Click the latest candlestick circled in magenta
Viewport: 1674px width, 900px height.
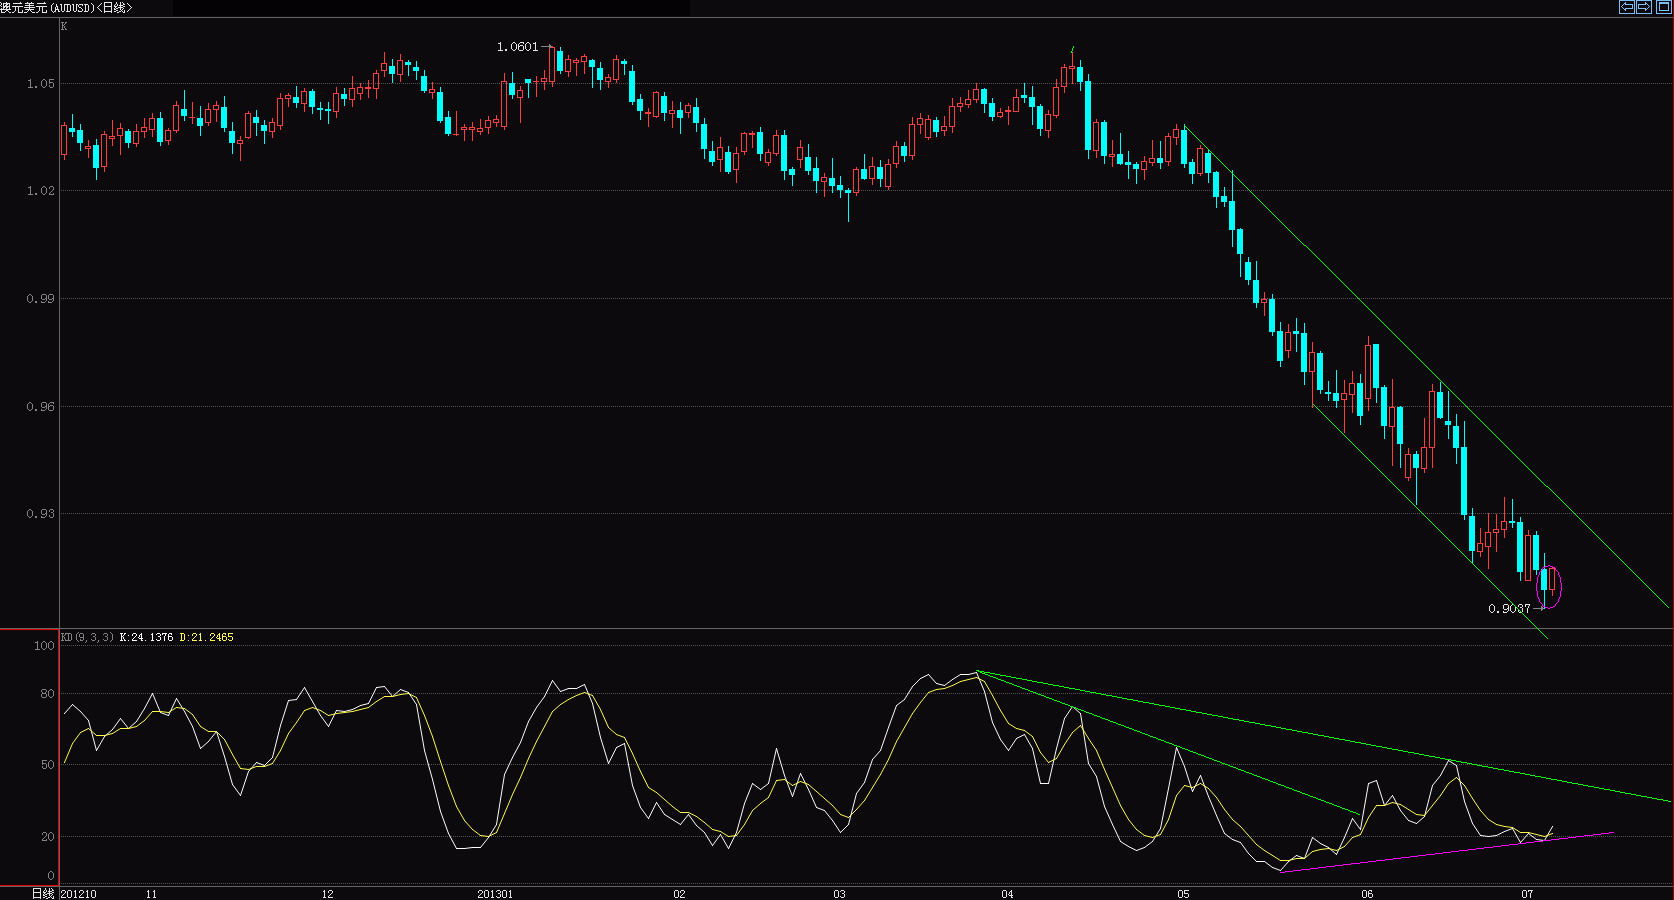click(1552, 581)
